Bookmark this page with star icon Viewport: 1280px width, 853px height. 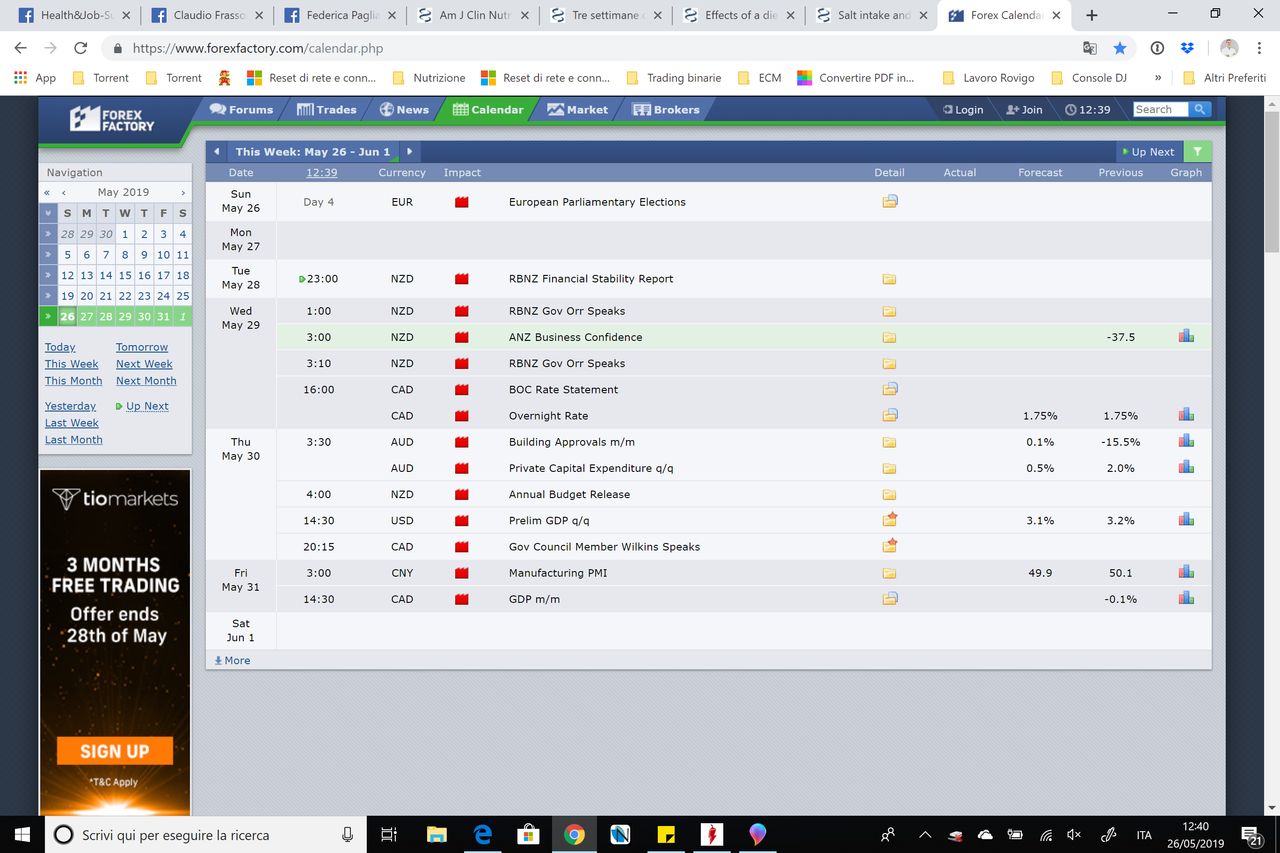pos(1120,48)
